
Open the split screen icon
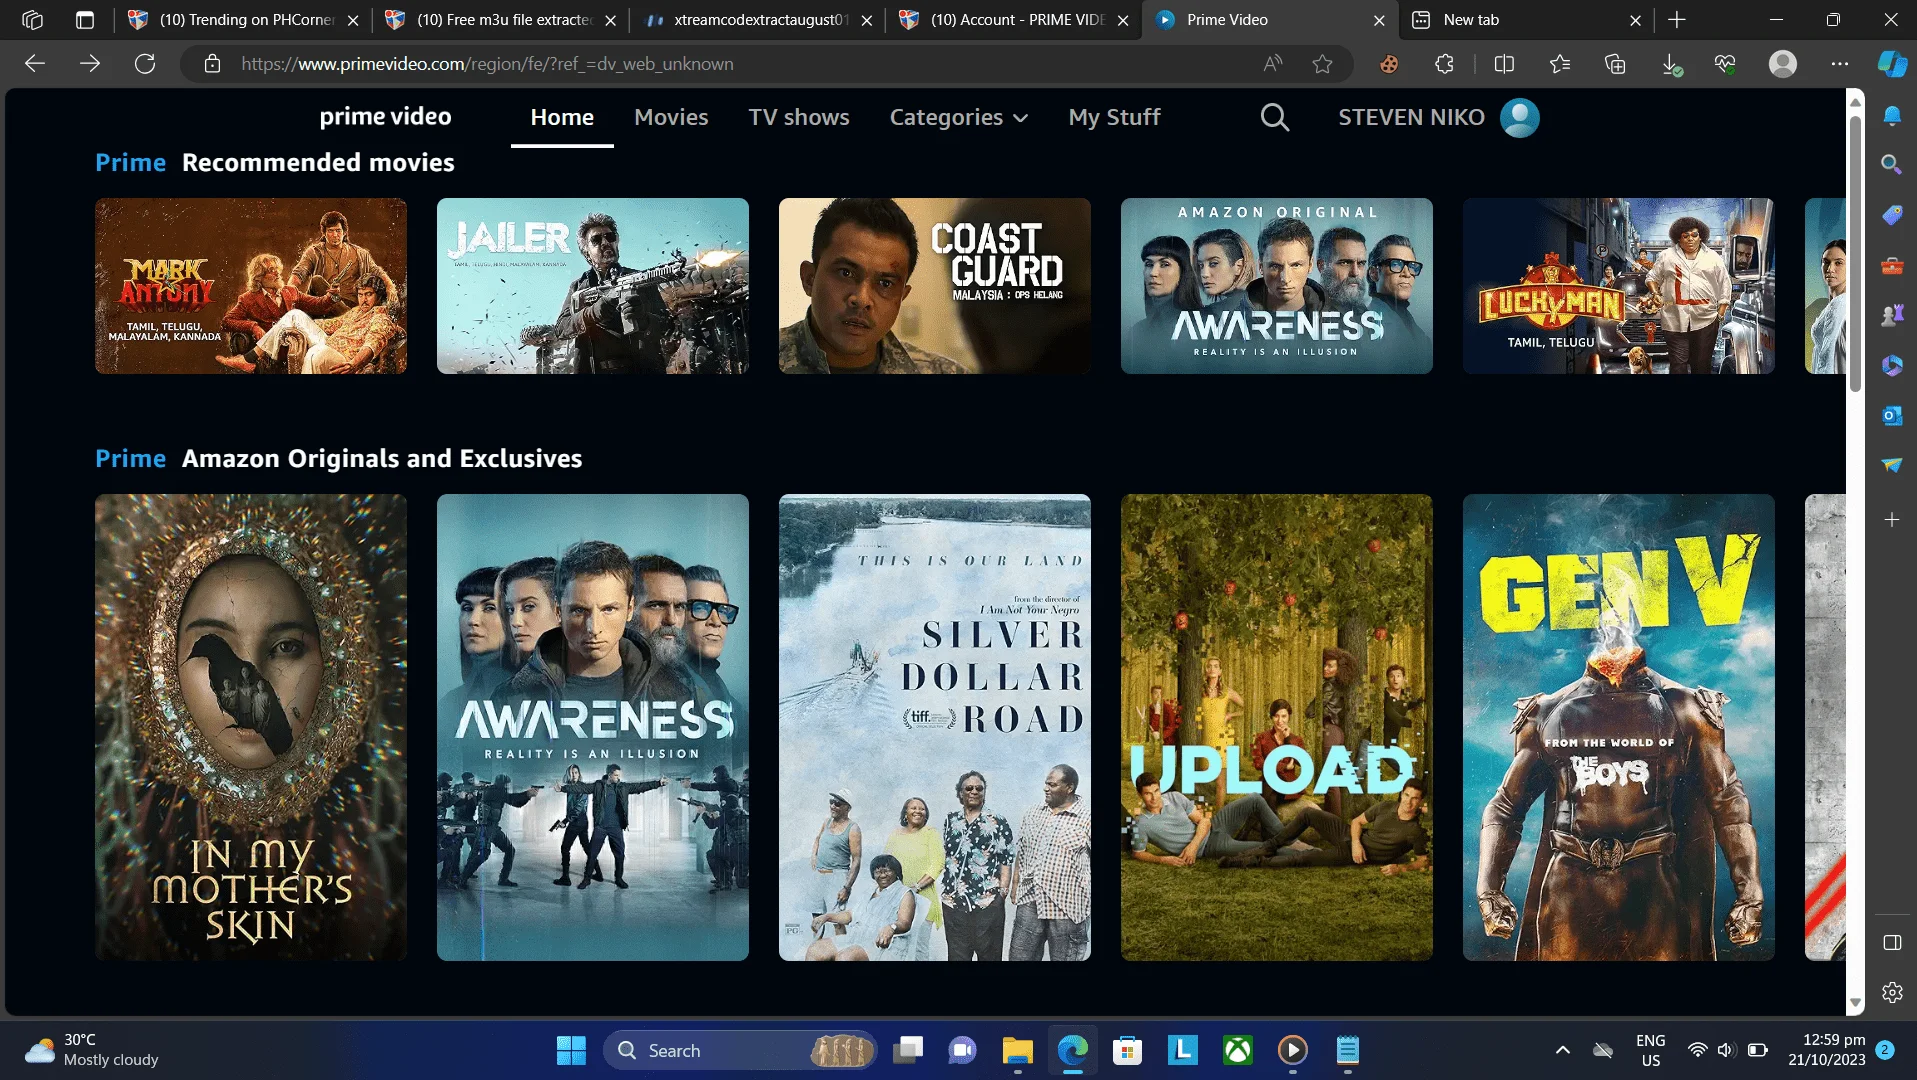pos(1504,64)
